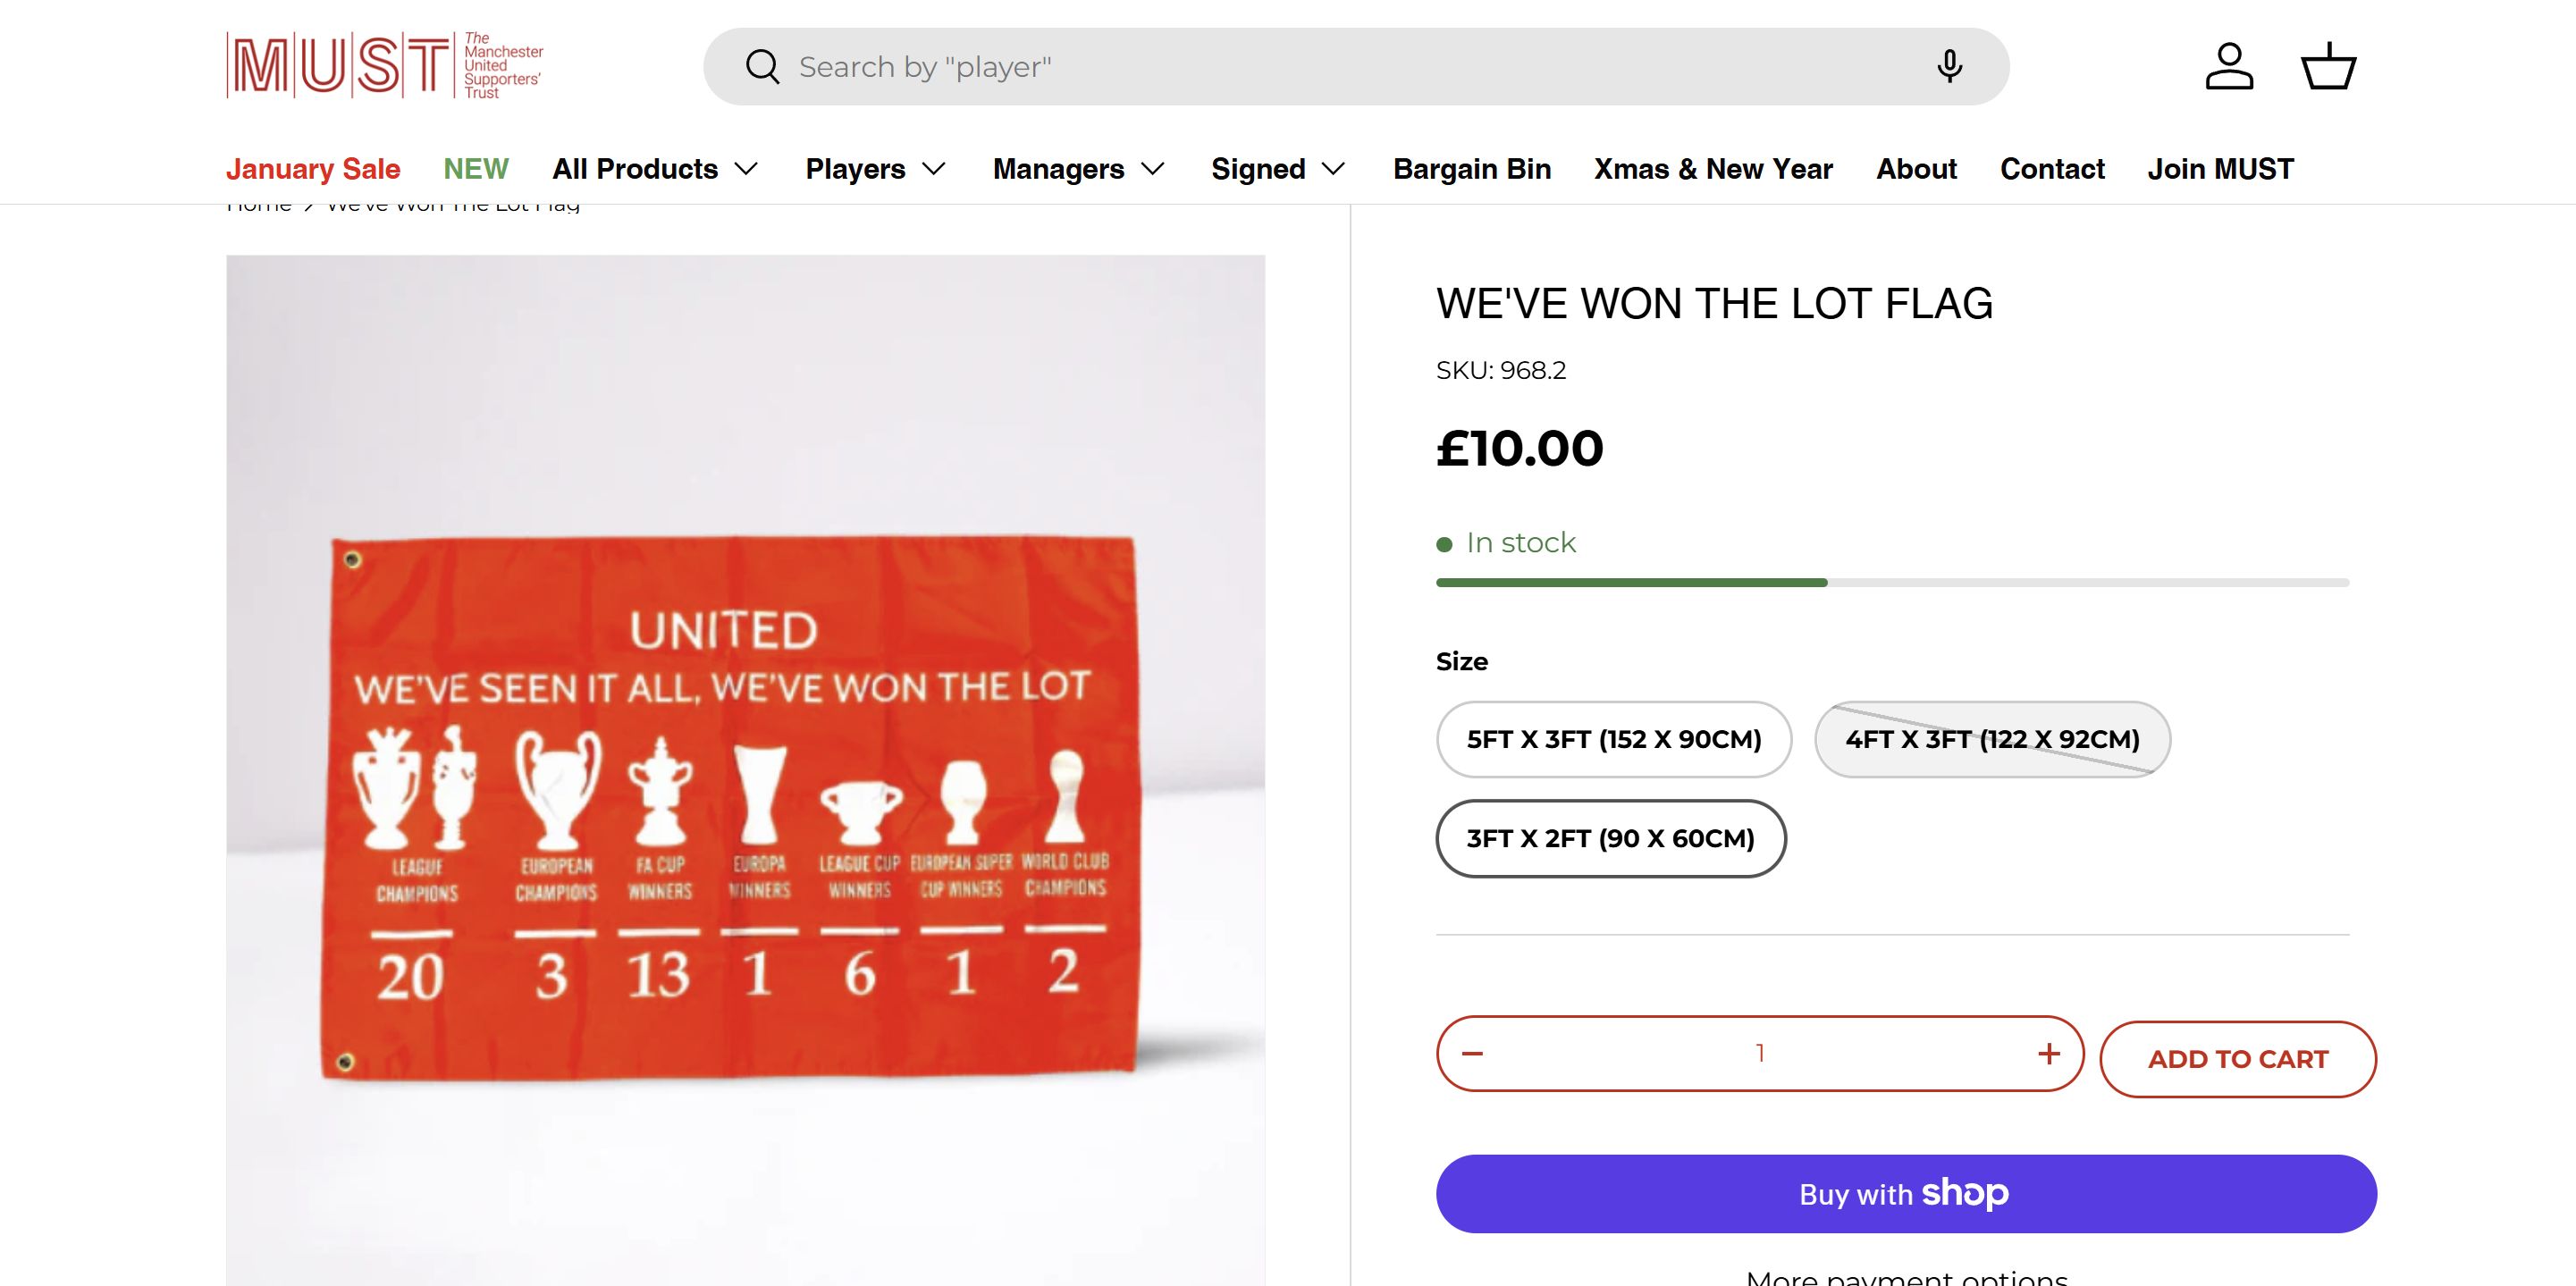This screenshot has height=1286, width=2576.
Task: Click the stock level progress bar
Action: pyautogui.click(x=1892, y=582)
